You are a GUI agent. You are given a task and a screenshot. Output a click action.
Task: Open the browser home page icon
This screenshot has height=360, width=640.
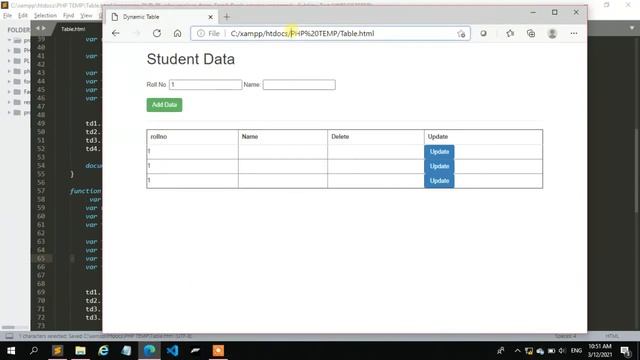[177, 33]
